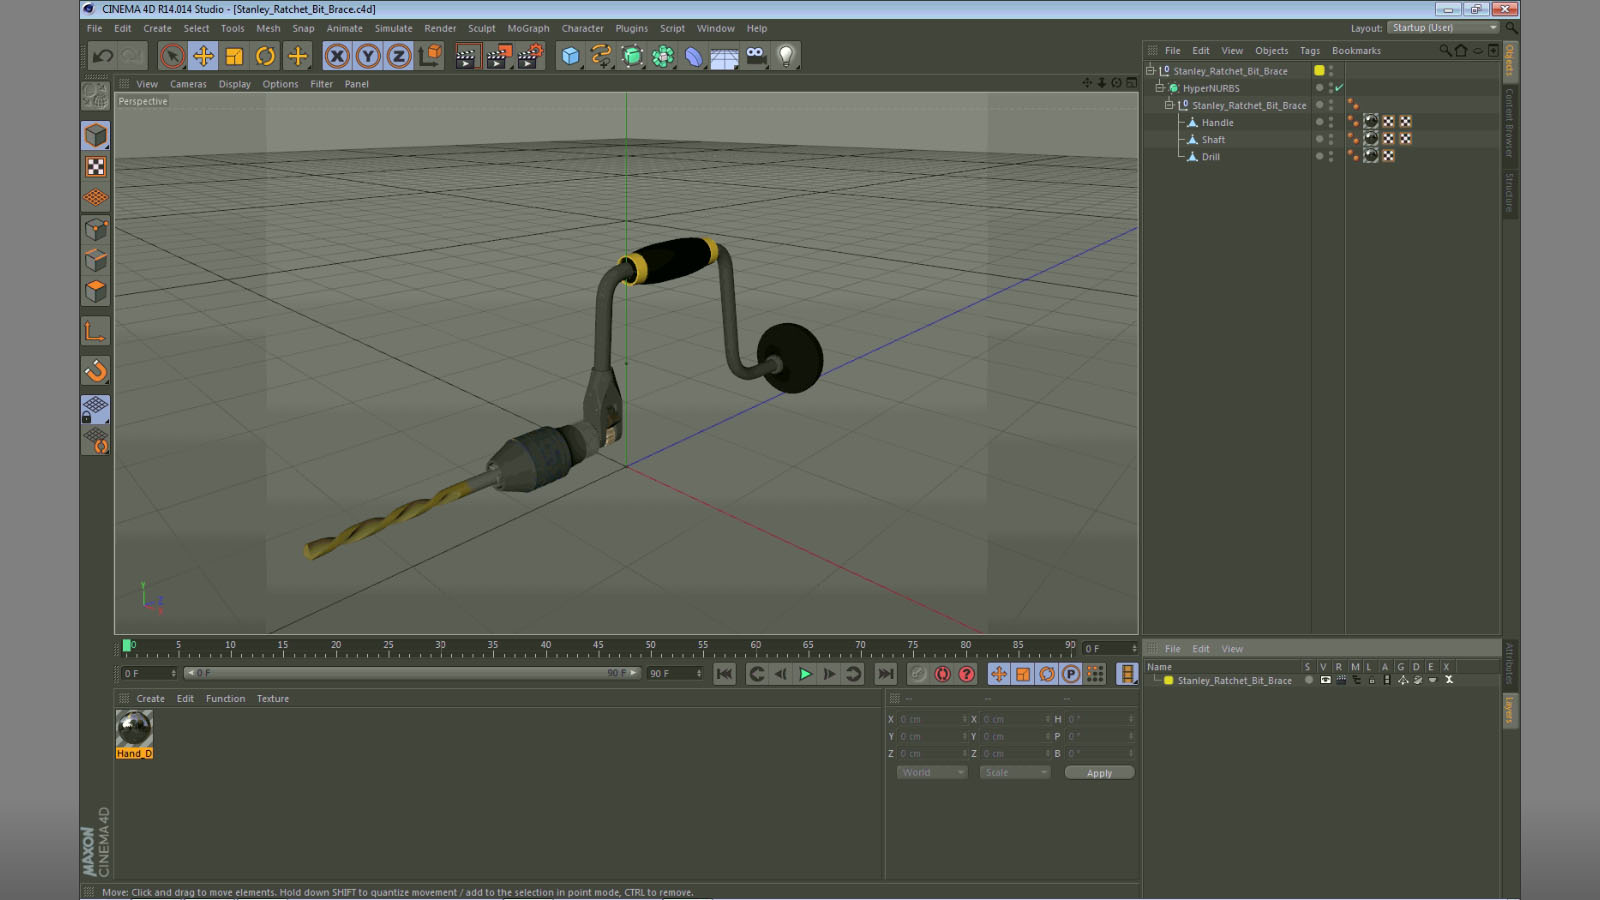
Task: Open the Mesh menu
Action: [x=268, y=28]
